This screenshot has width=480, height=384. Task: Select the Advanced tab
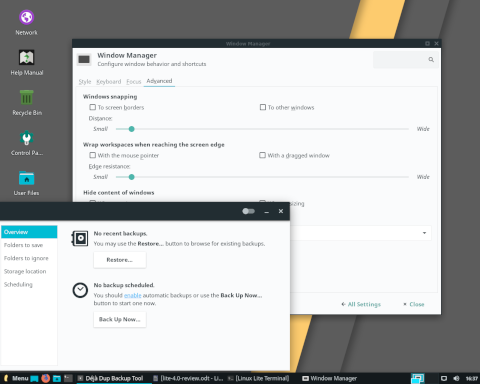coord(159,81)
